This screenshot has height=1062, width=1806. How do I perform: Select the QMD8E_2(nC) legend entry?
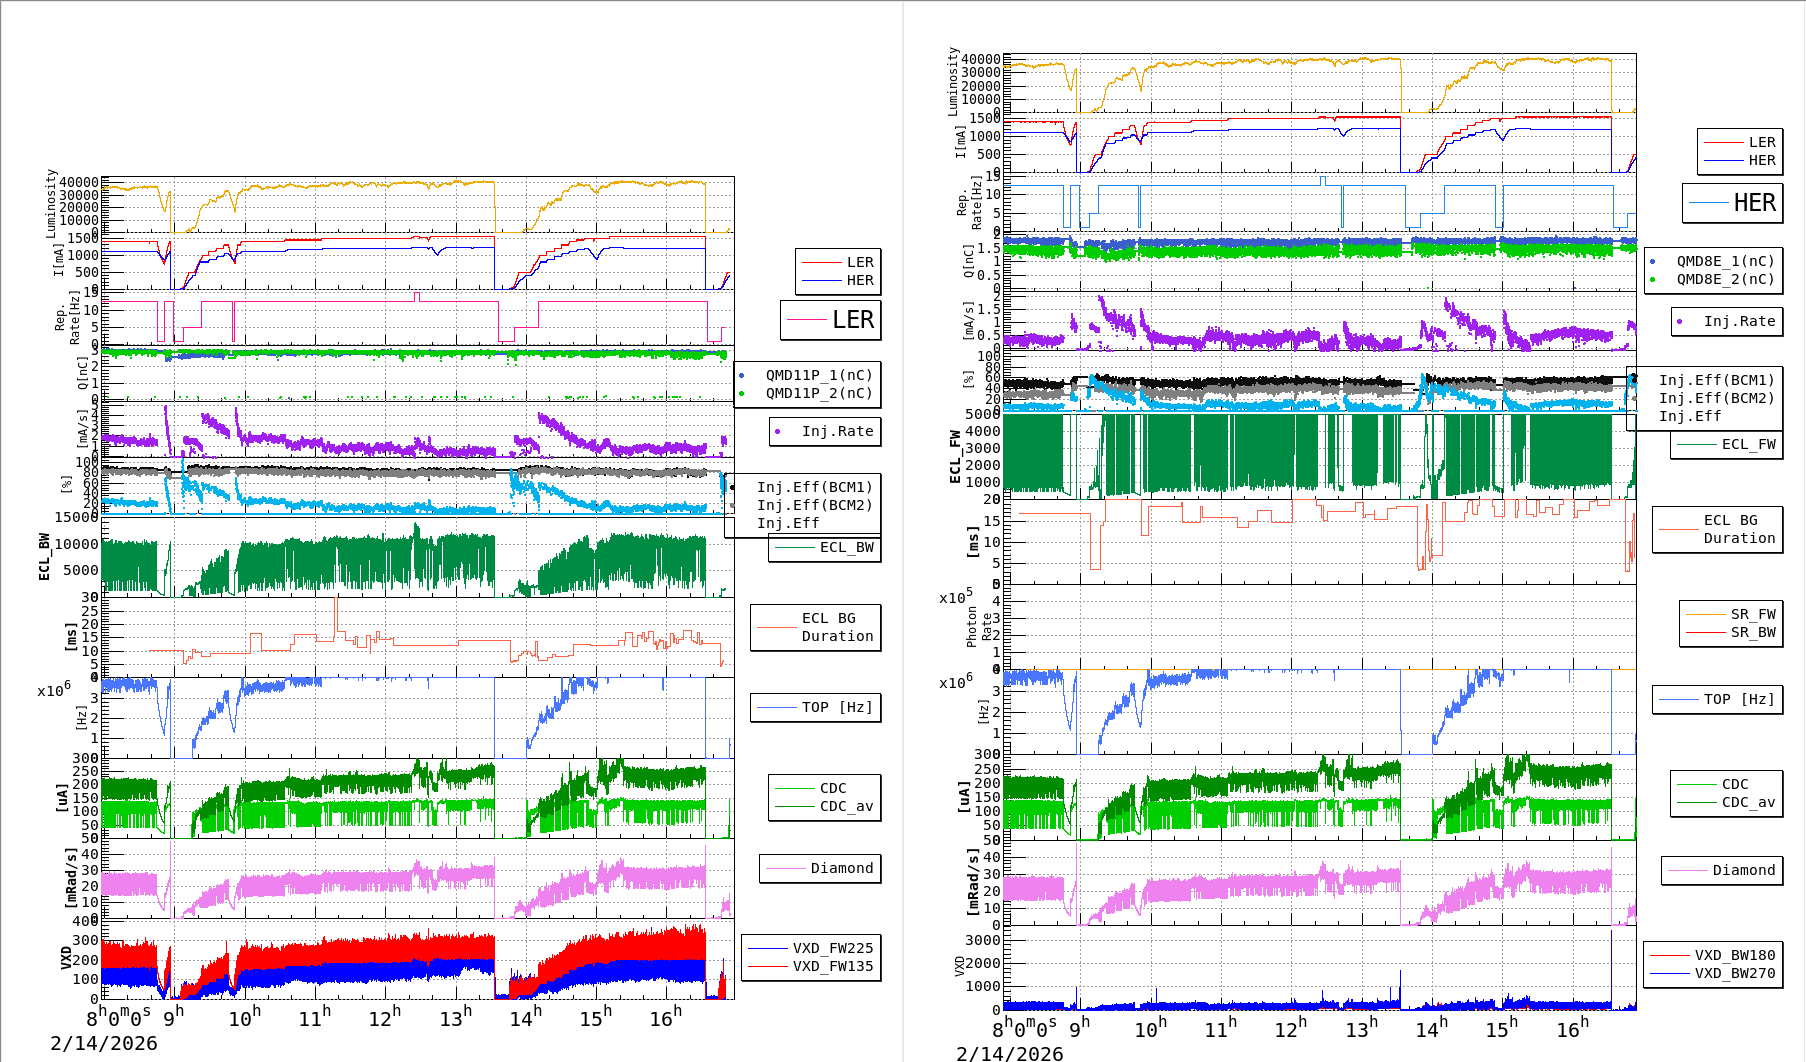click(x=1725, y=280)
